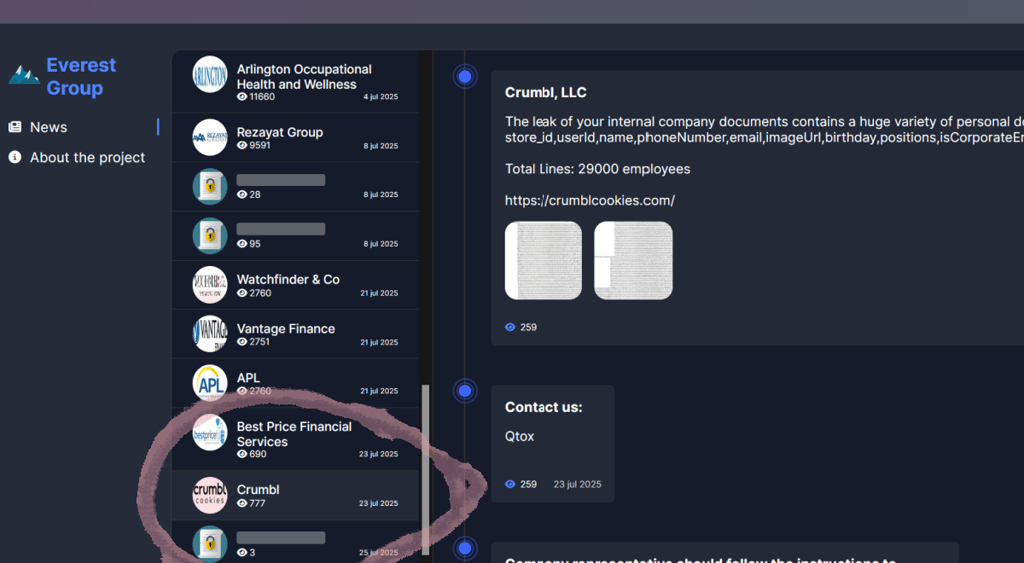Click padlock icon of entry with 28 views
This screenshot has width=1024, height=563.
(210, 186)
